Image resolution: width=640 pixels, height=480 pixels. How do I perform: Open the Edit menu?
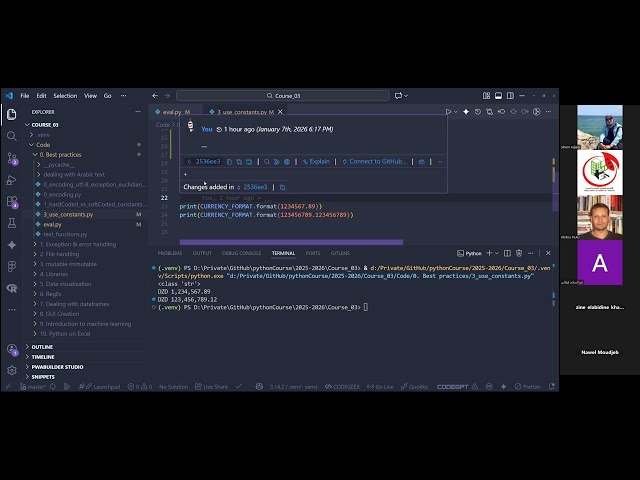point(41,96)
